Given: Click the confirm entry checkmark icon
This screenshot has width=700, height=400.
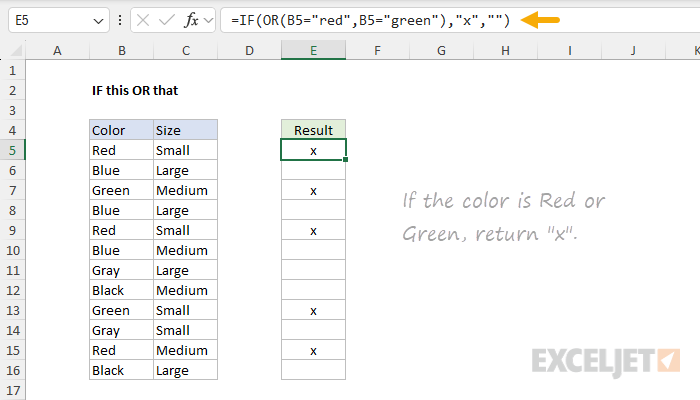Looking at the screenshot, I should [167, 20].
